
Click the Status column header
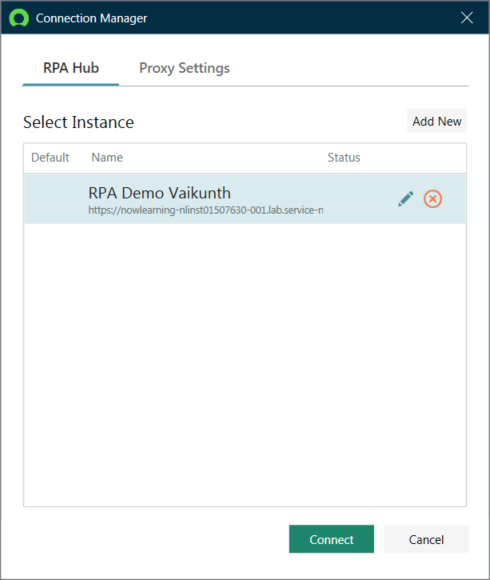click(x=344, y=158)
